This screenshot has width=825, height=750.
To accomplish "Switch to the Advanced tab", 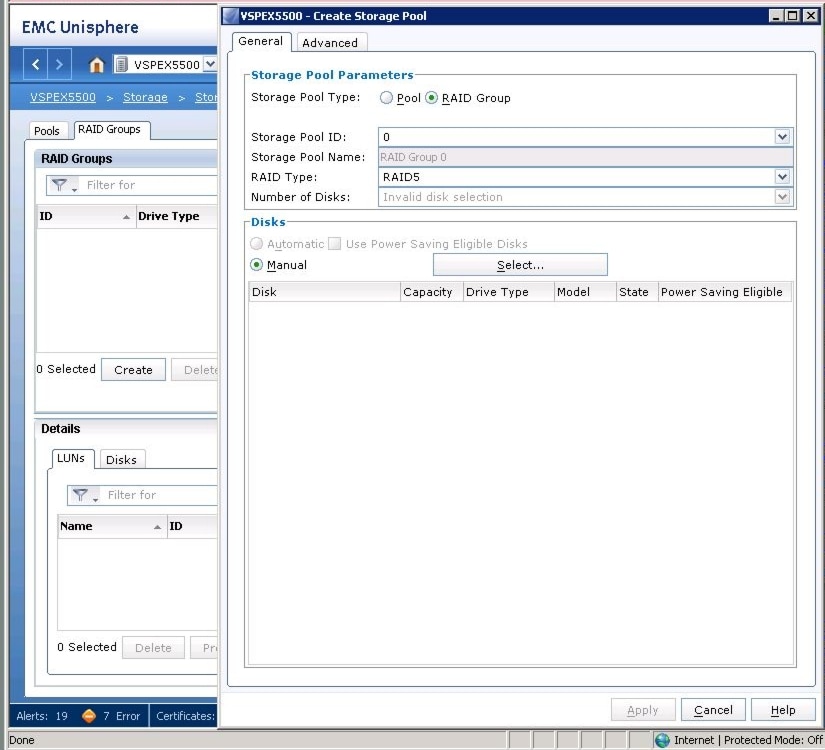I will [330, 42].
